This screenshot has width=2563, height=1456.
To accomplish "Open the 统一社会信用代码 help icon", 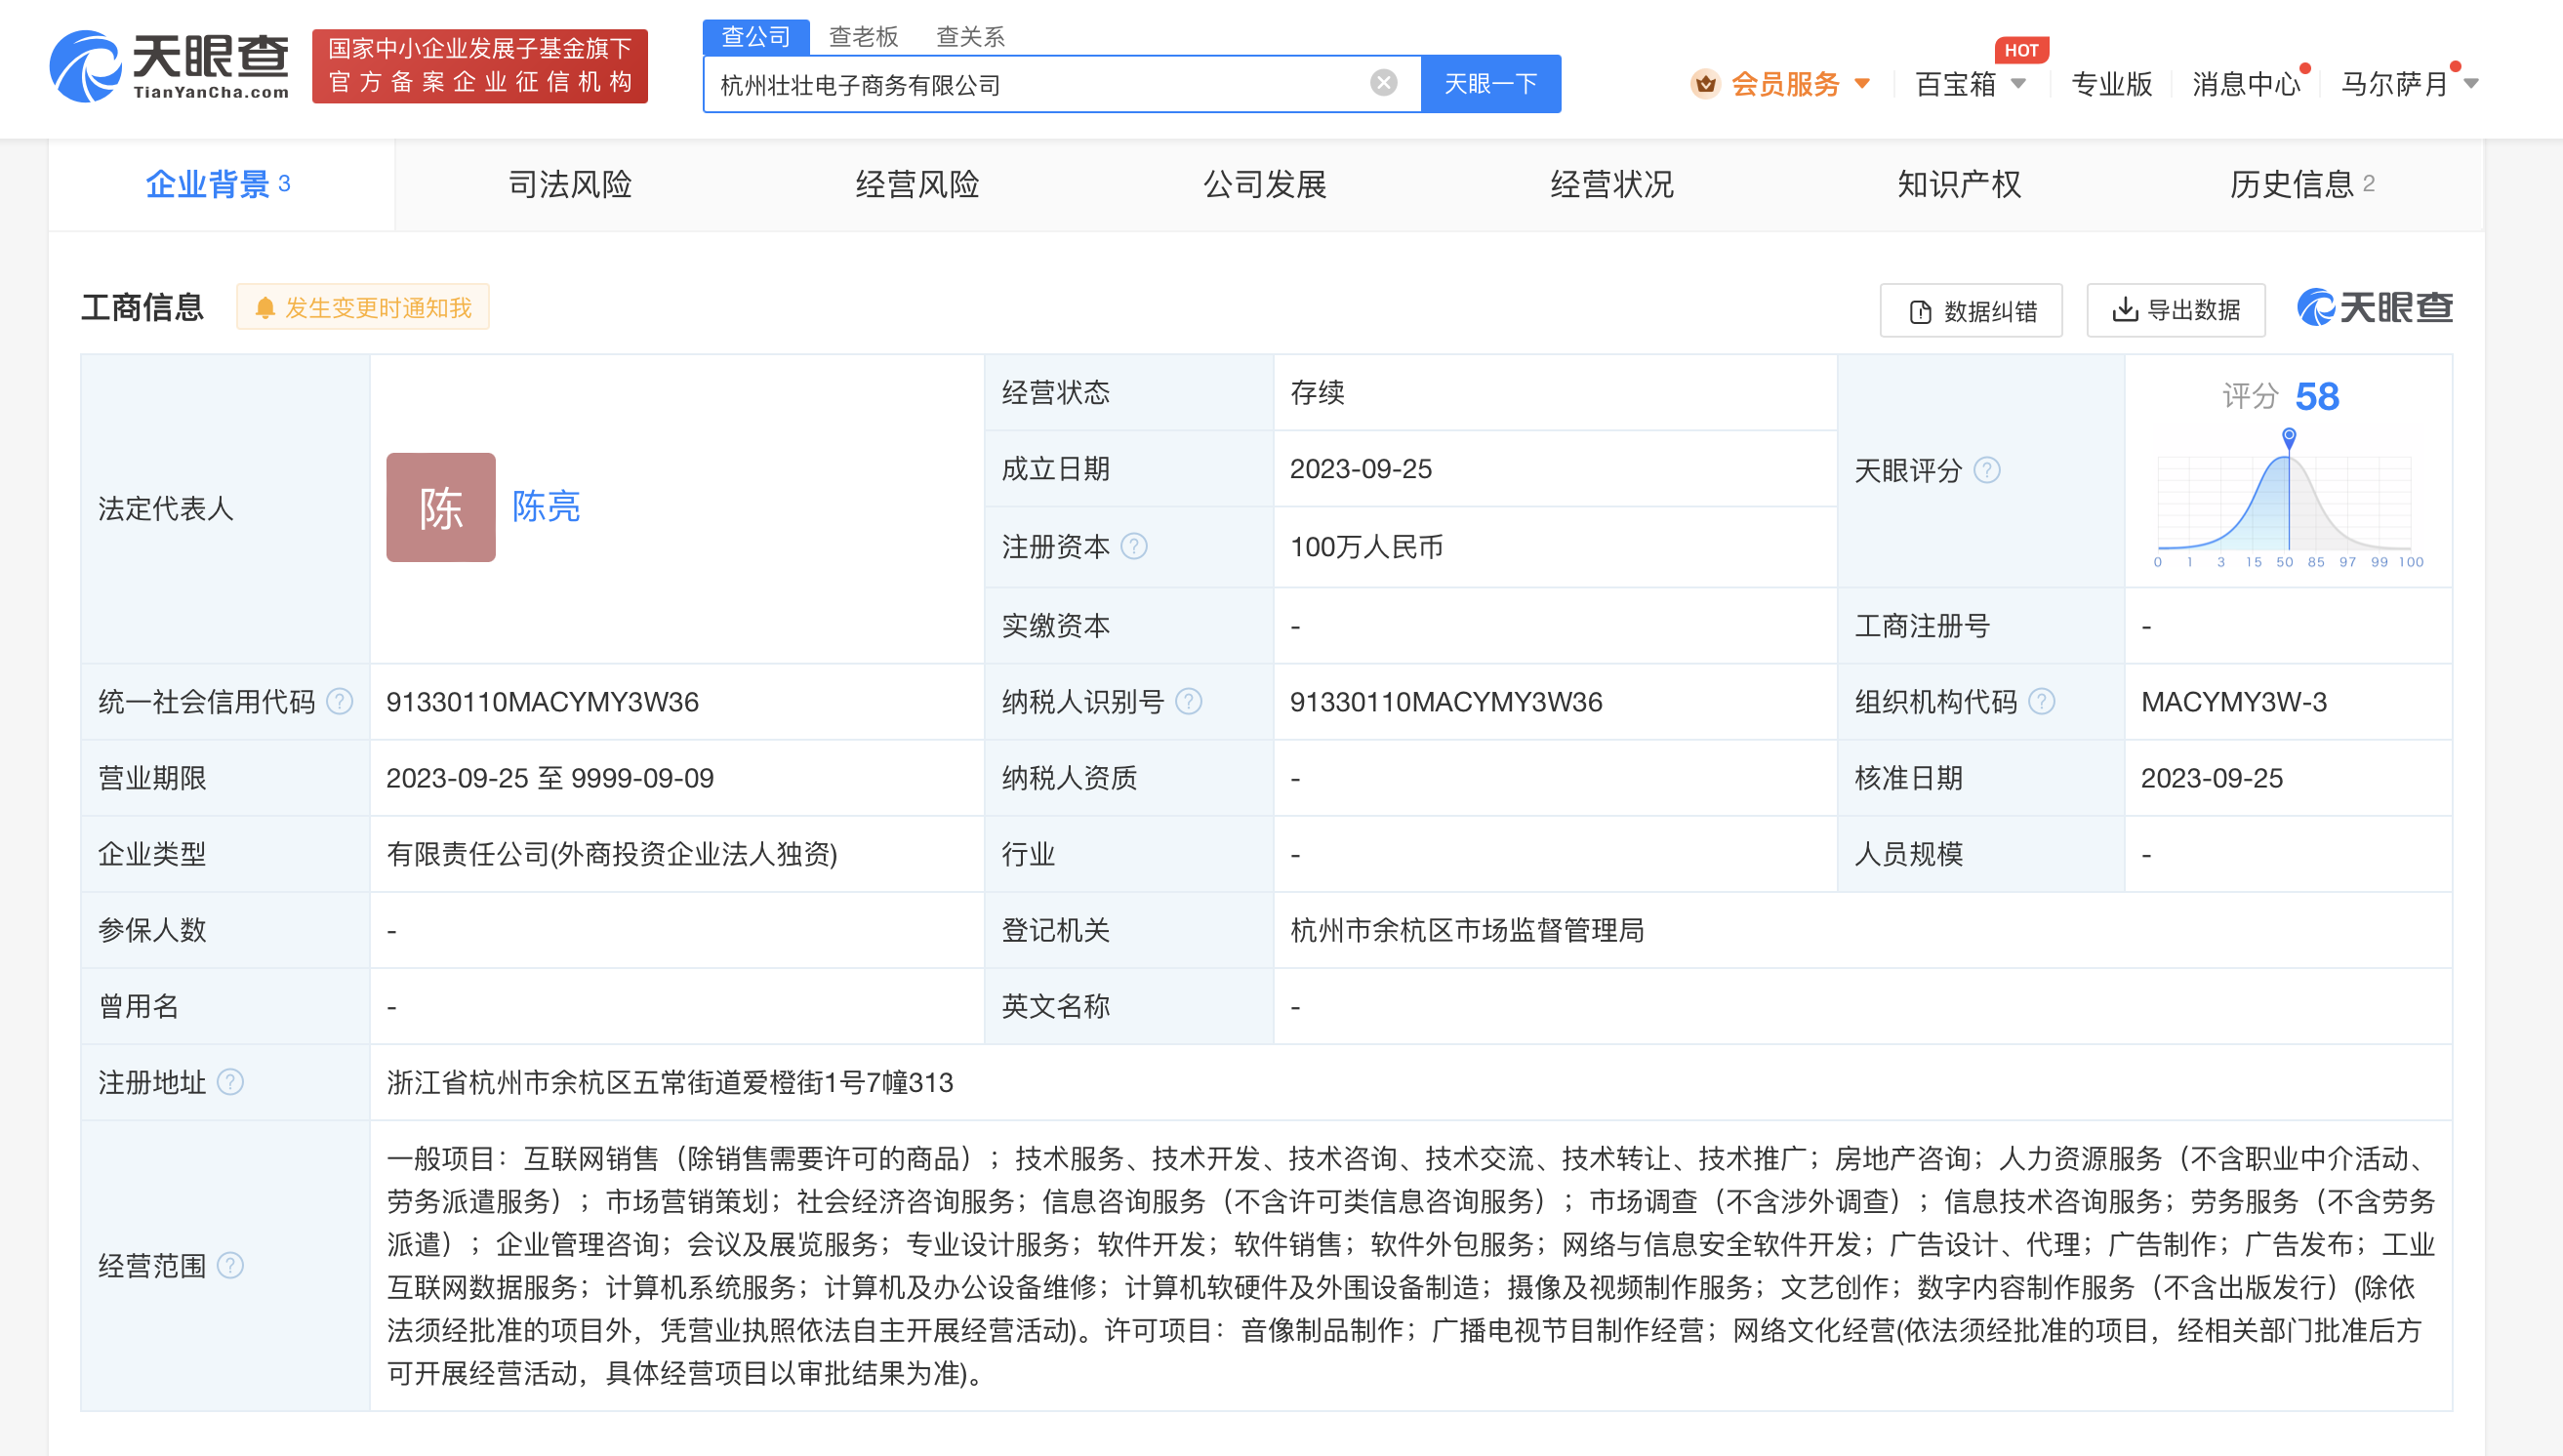I will pyautogui.click(x=339, y=702).
